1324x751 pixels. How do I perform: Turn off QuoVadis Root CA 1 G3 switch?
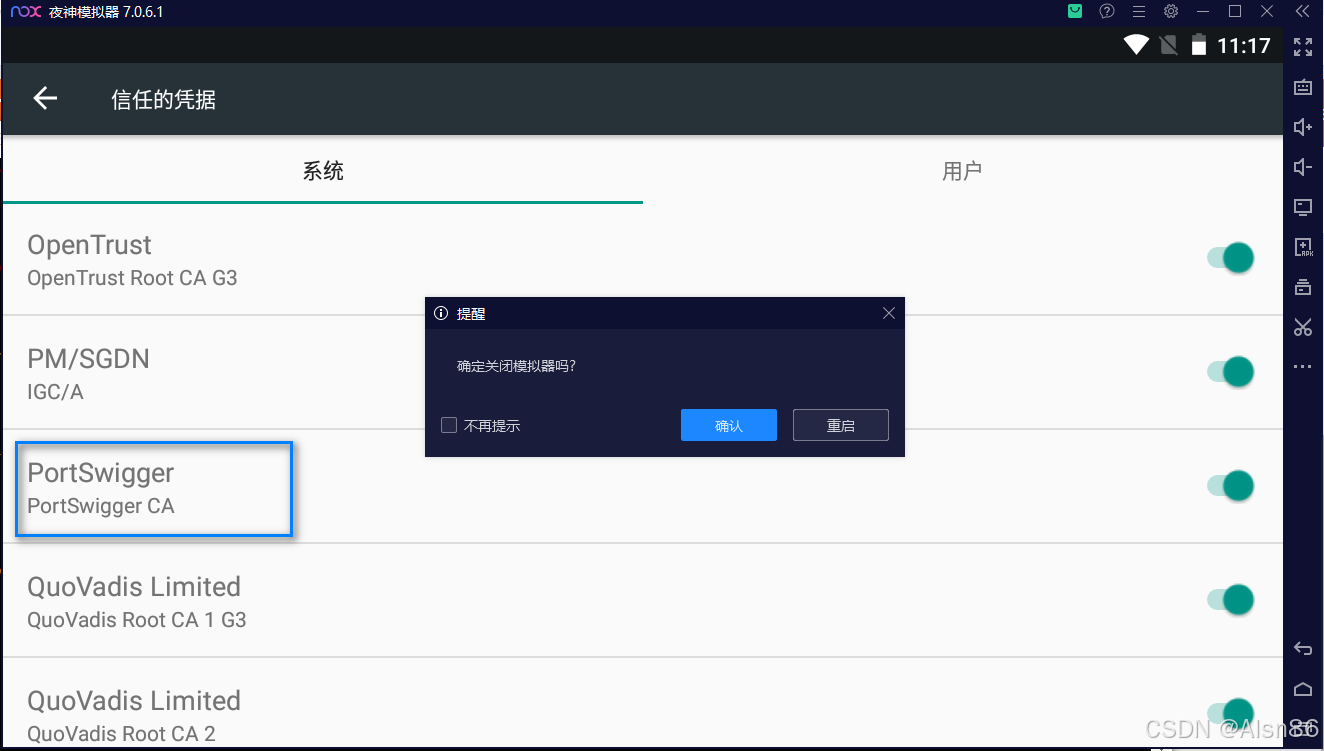[x=1231, y=600]
